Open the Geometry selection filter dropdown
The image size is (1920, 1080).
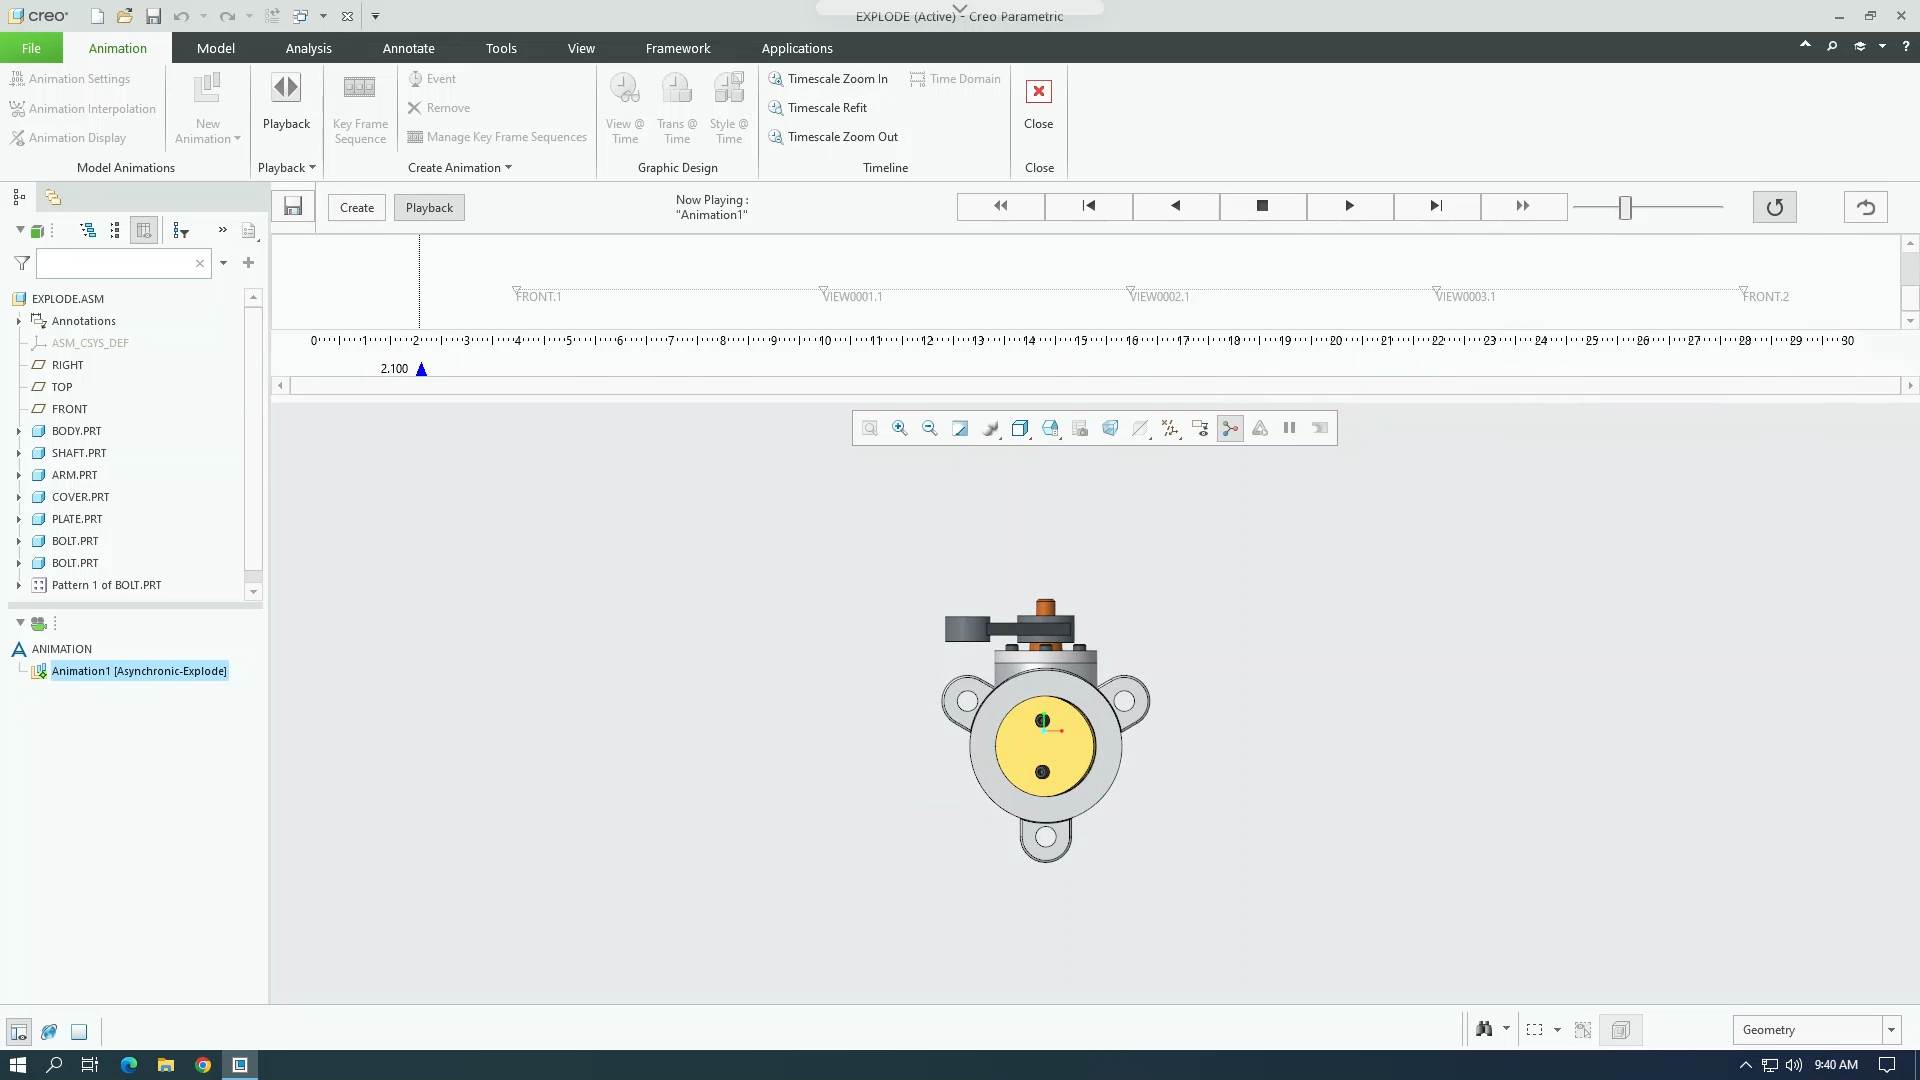coord(1890,1030)
